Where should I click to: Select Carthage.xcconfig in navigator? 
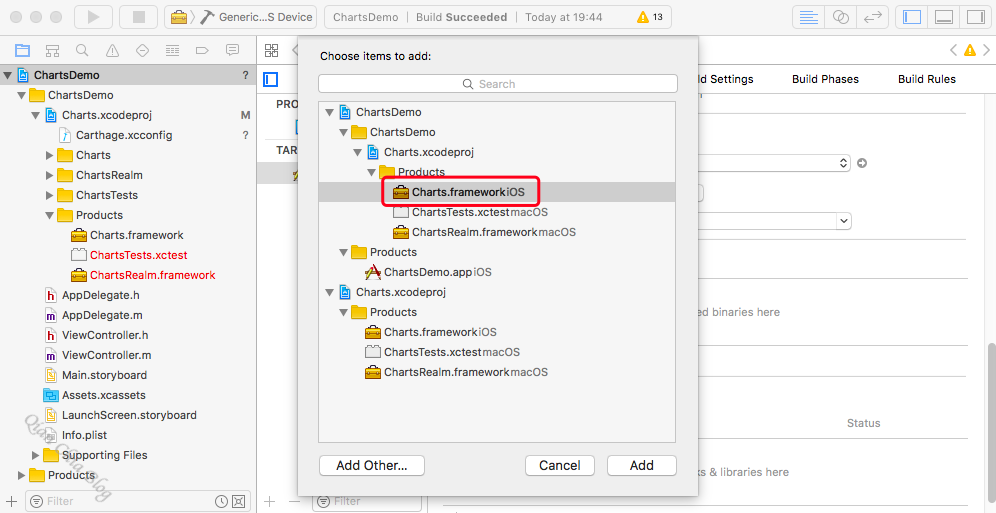124,135
